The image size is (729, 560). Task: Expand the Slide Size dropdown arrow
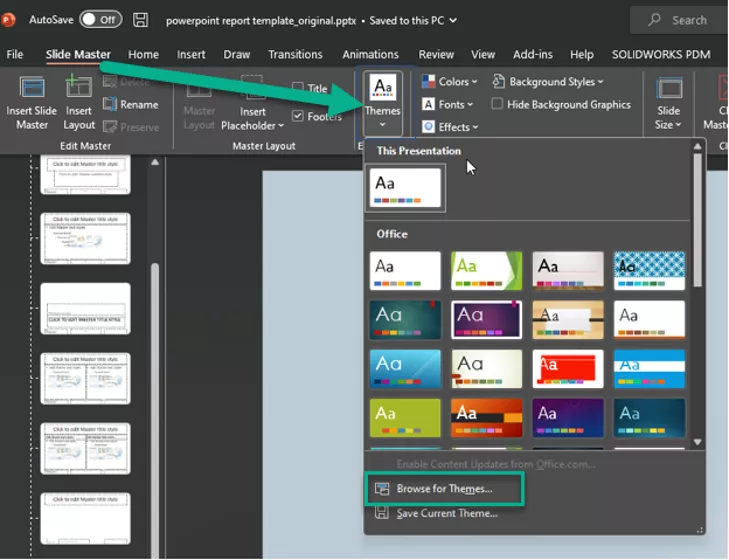pyautogui.click(x=678, y=125)
